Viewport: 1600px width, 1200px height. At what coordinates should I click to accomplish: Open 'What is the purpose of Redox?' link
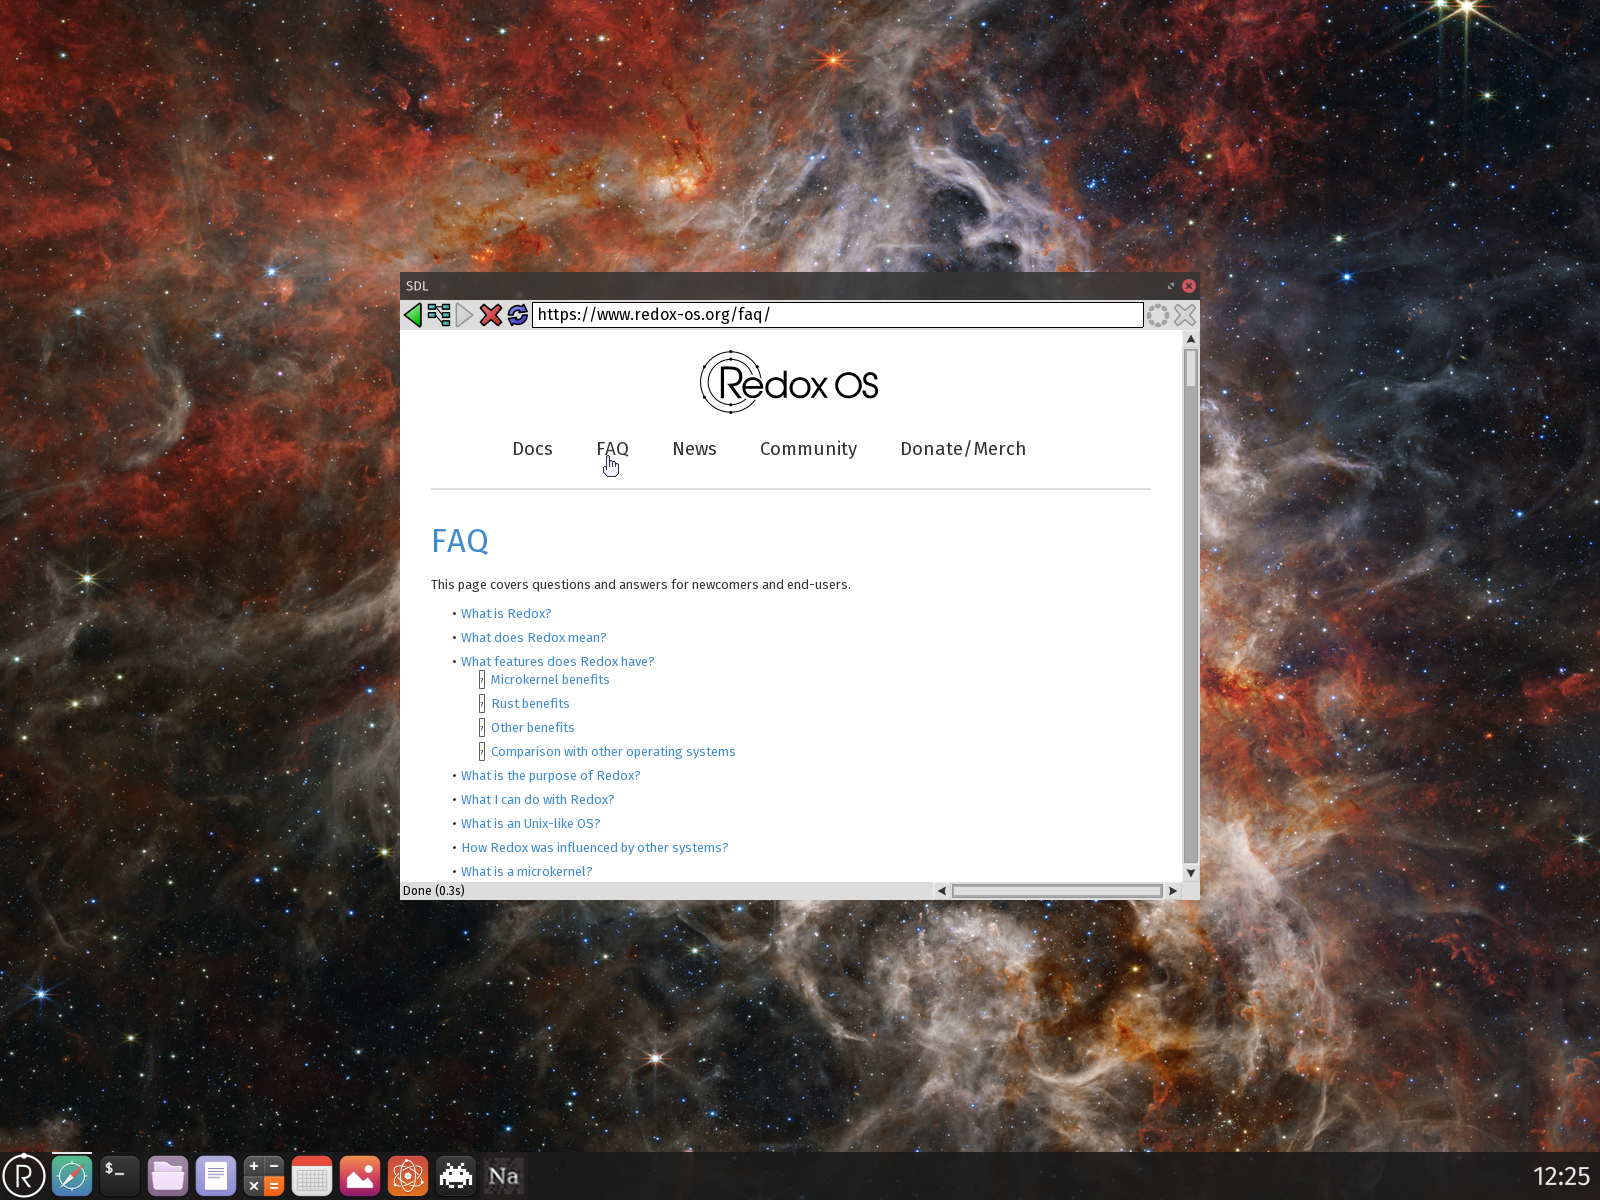[x=550, y=776]
